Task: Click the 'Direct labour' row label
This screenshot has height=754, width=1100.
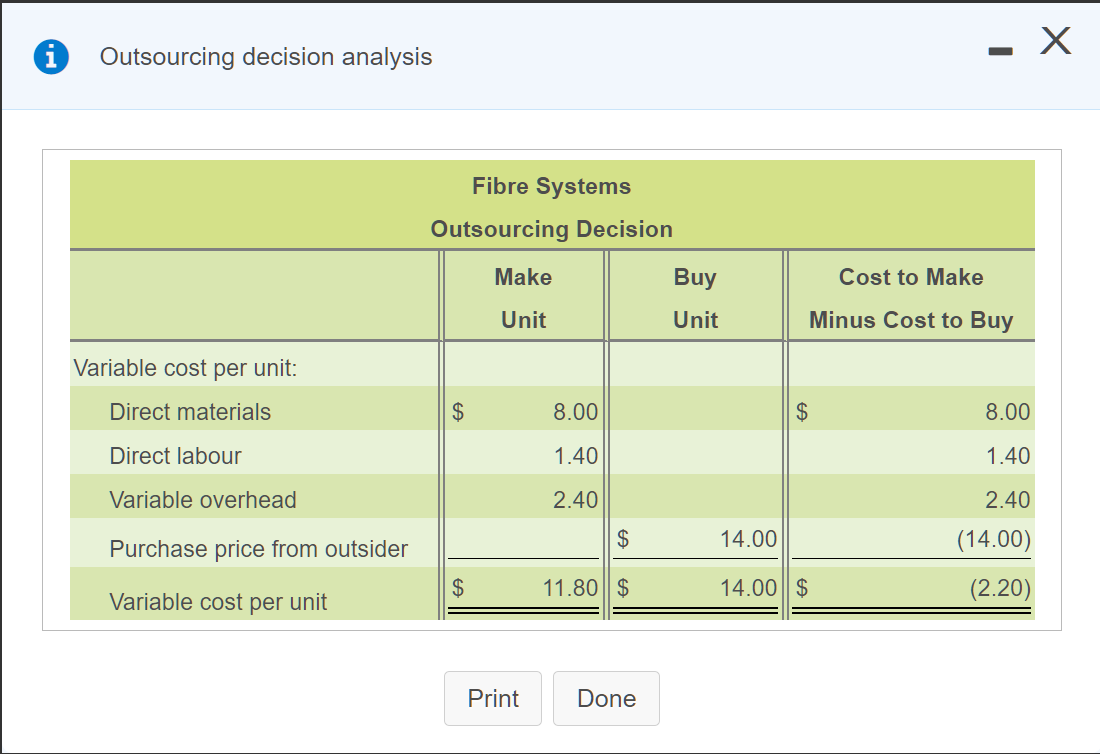Action: [175, 456]
